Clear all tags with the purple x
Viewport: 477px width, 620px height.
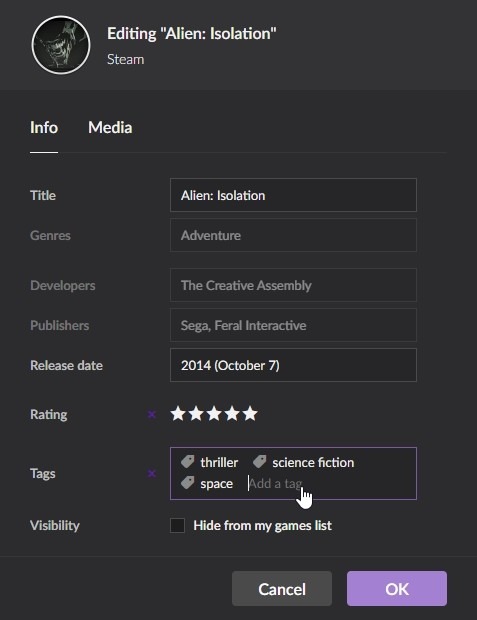pos(151,473)
